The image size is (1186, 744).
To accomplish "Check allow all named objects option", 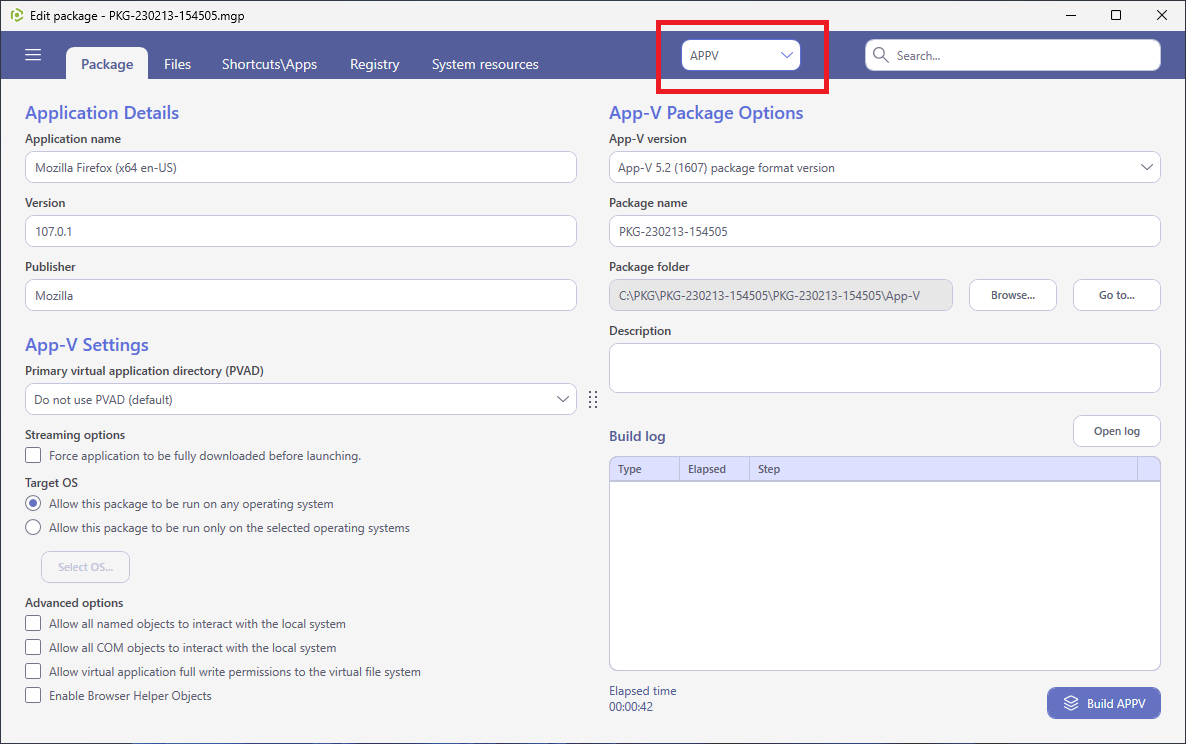I will click(33, 624).
